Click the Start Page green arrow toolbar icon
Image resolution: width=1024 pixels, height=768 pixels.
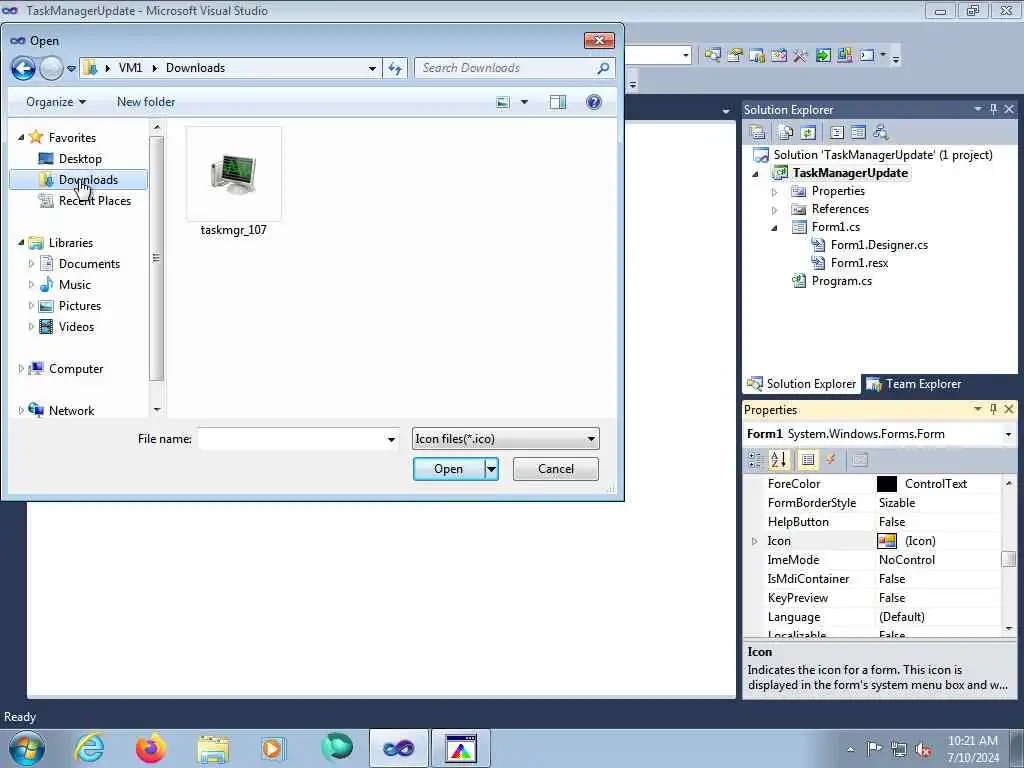pos(823,56)
